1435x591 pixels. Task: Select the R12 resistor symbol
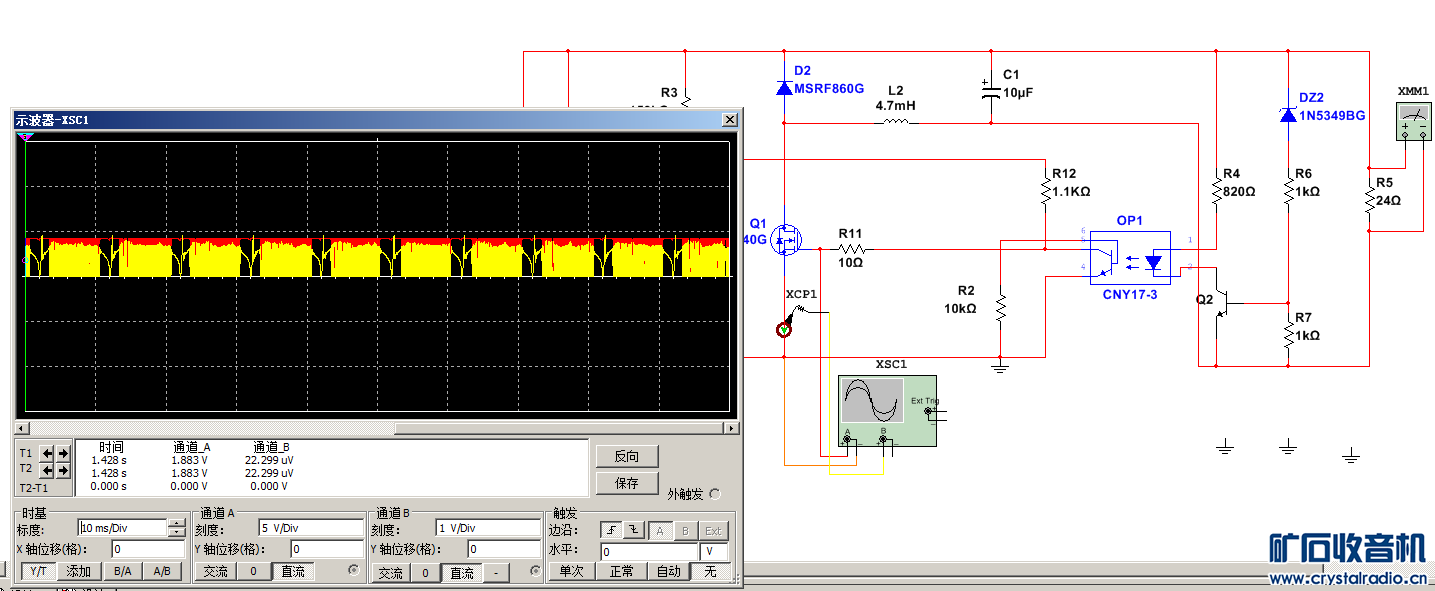[x=1045, y=189]
